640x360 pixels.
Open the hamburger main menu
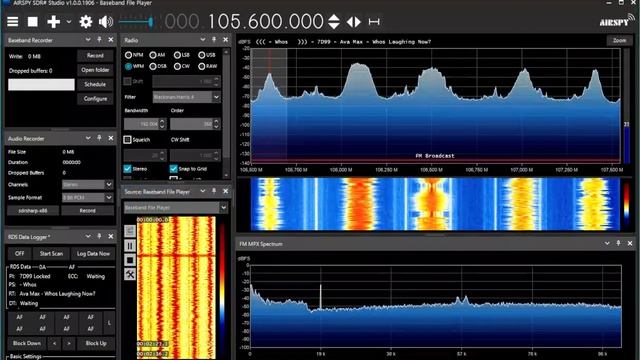pyautogui.click(x=13, y=22)
